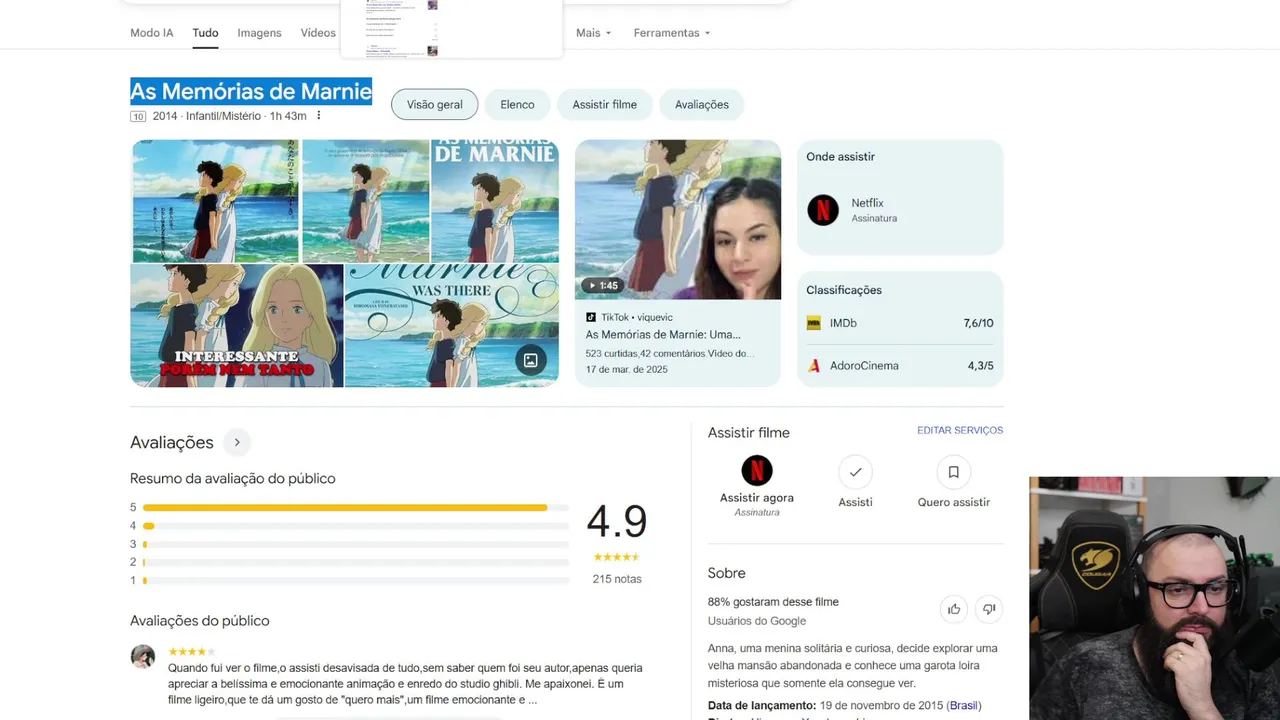Select the Avaliações chip
1280x720 pixels.
tap(702, 104)
